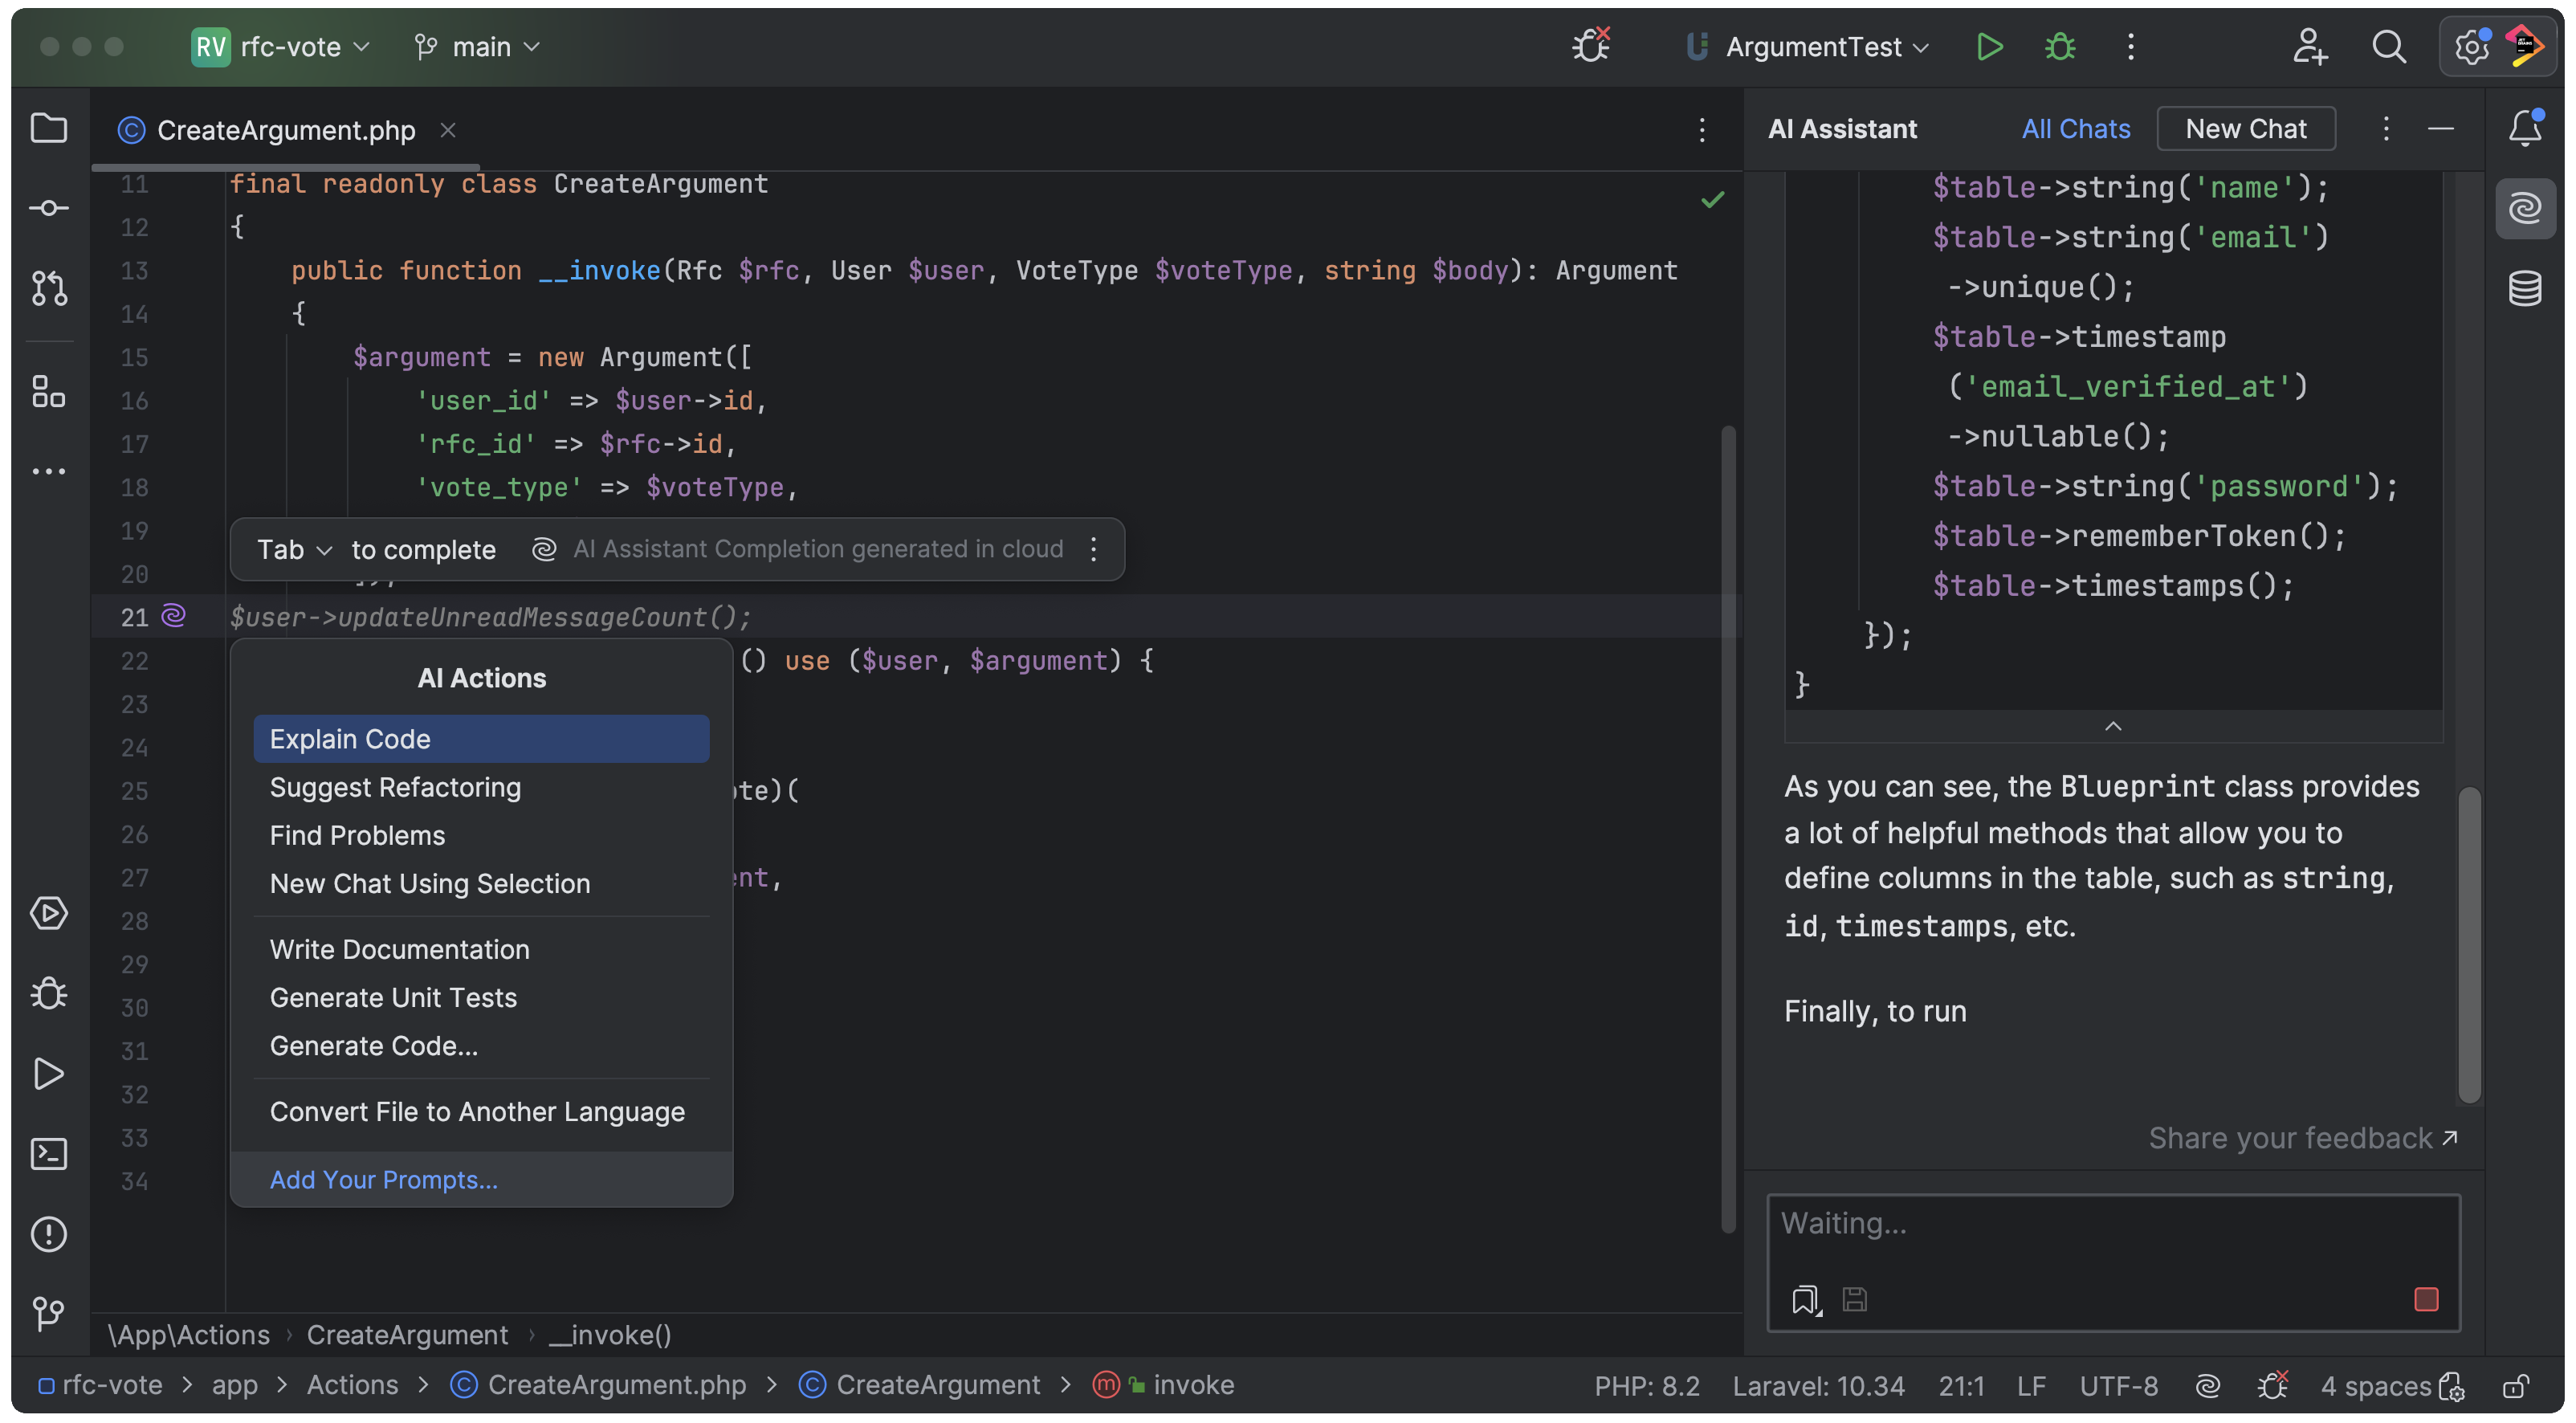Click the New Chat button
Screen dimensions: 2576x1423
click(2245, 129)
